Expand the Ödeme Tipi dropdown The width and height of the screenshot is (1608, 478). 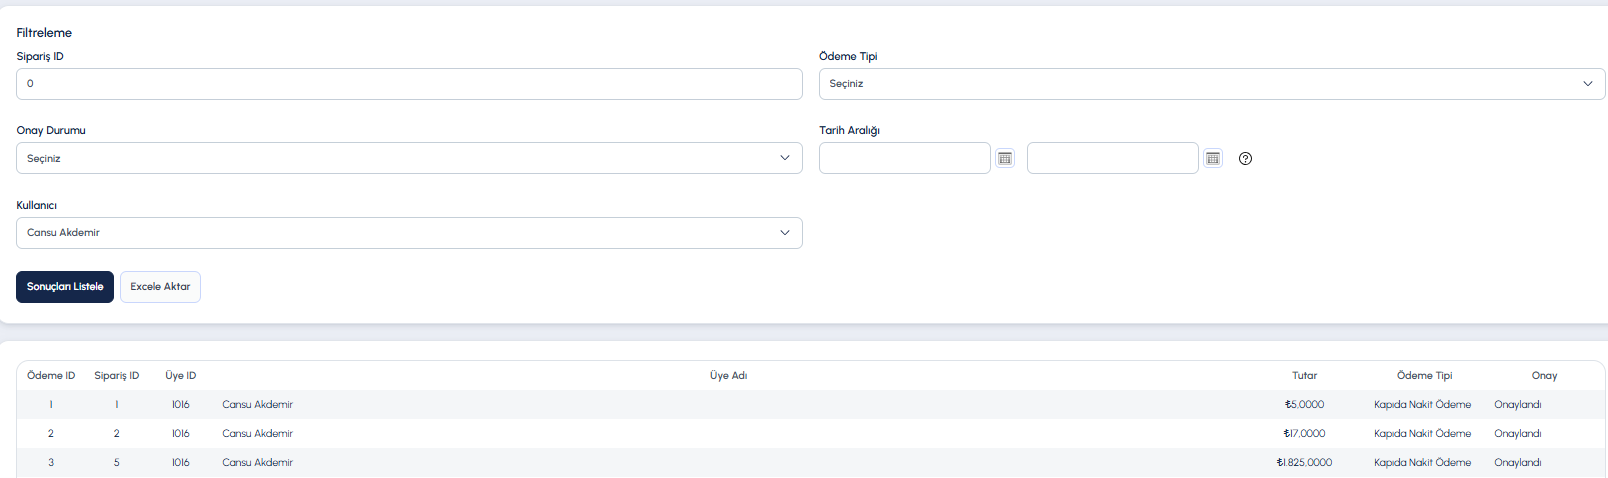coord(1212,84)
